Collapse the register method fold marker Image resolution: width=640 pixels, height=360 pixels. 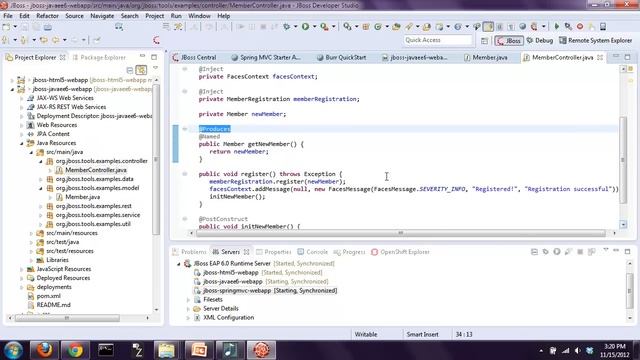tap(185, 174)
